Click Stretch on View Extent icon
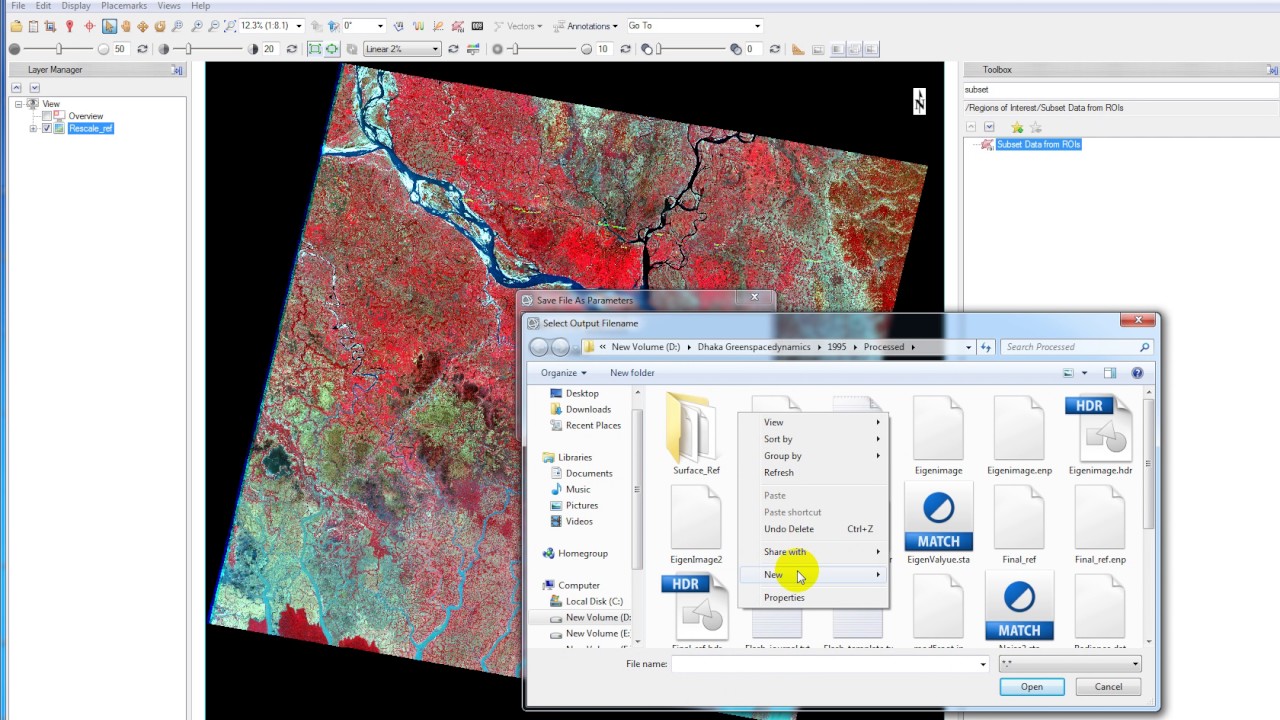1280x720 pixels. tap(331, 49)
